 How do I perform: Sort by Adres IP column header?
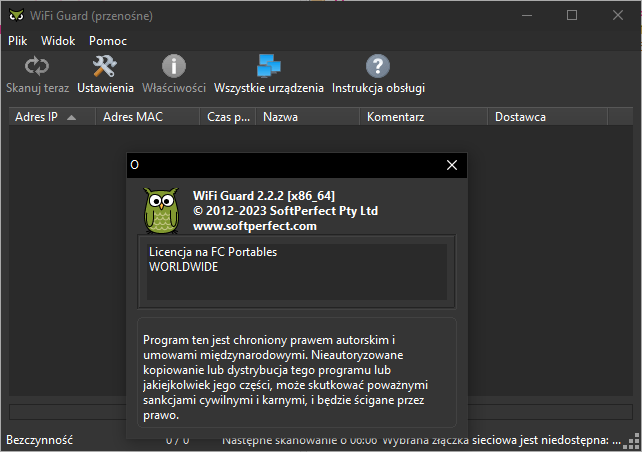coord(52,117)
